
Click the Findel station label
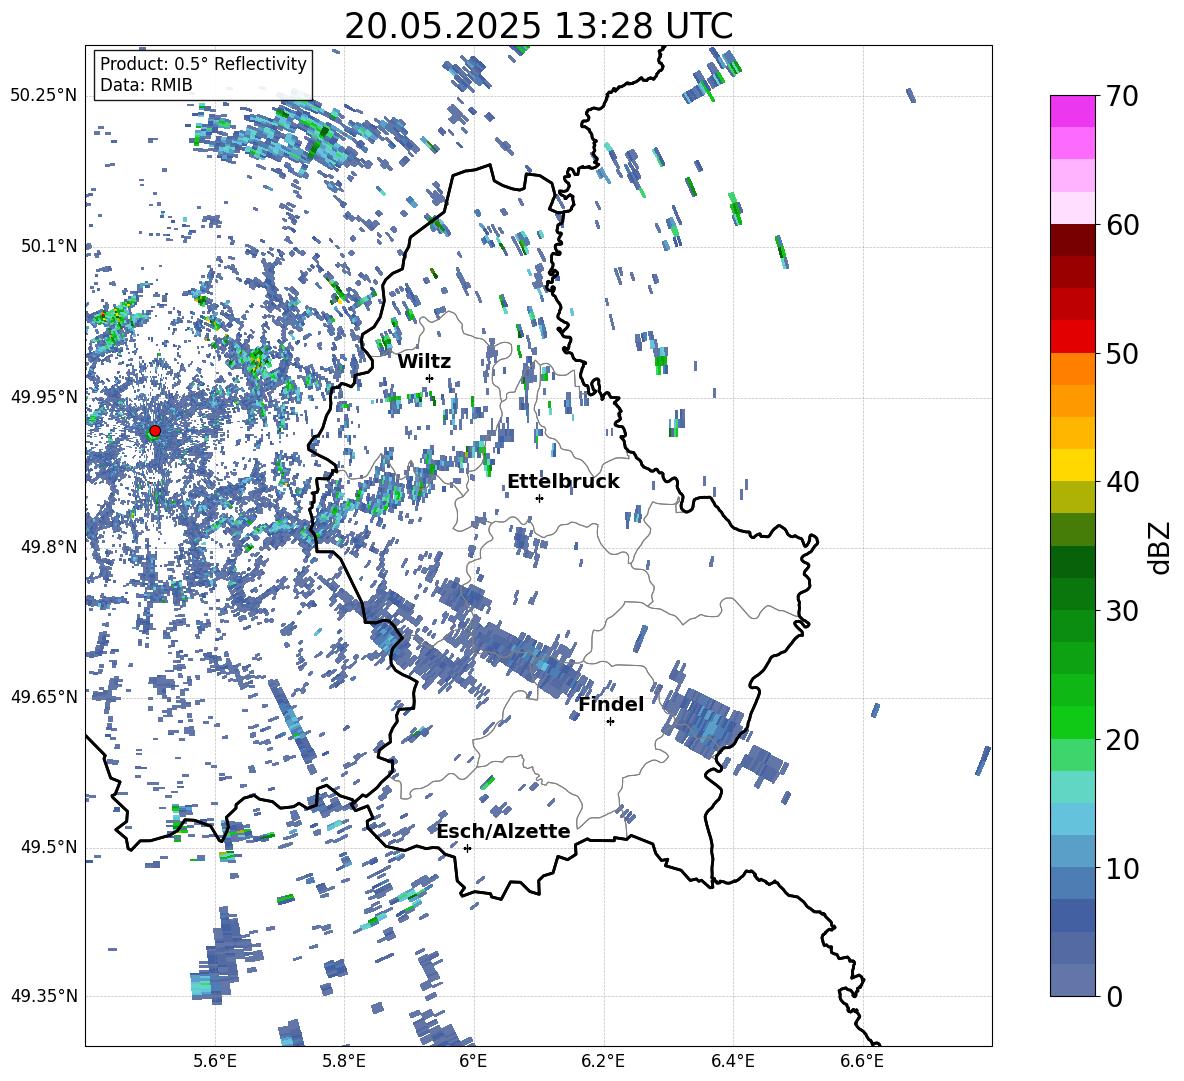pos(611,704)
